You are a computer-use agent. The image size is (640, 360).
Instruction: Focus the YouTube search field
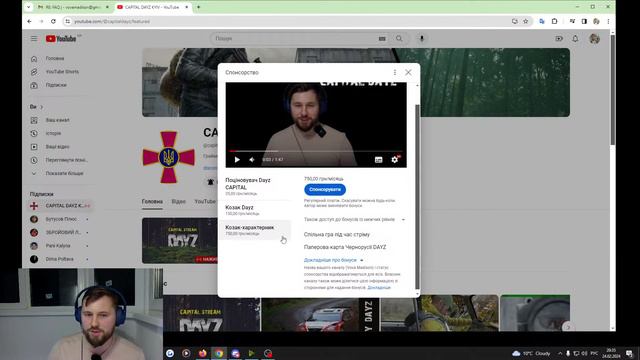pyautogui.click(x=294, y=38)
